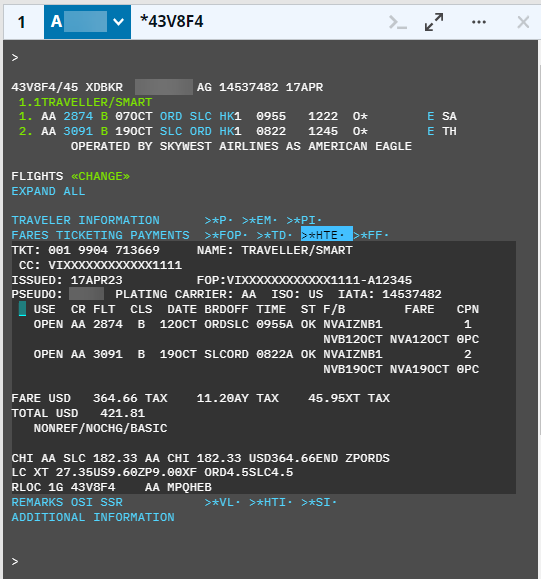Viewport: 541px width, 579px height.
Task: Click the teal cursor block before USE
Action: [23, 309]
